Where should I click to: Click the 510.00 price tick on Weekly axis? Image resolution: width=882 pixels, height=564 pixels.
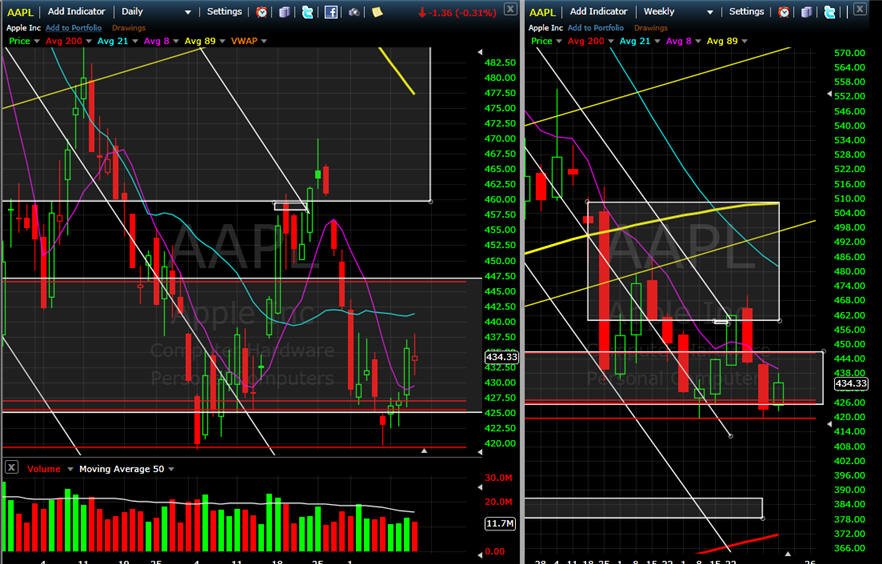(849, 198)
